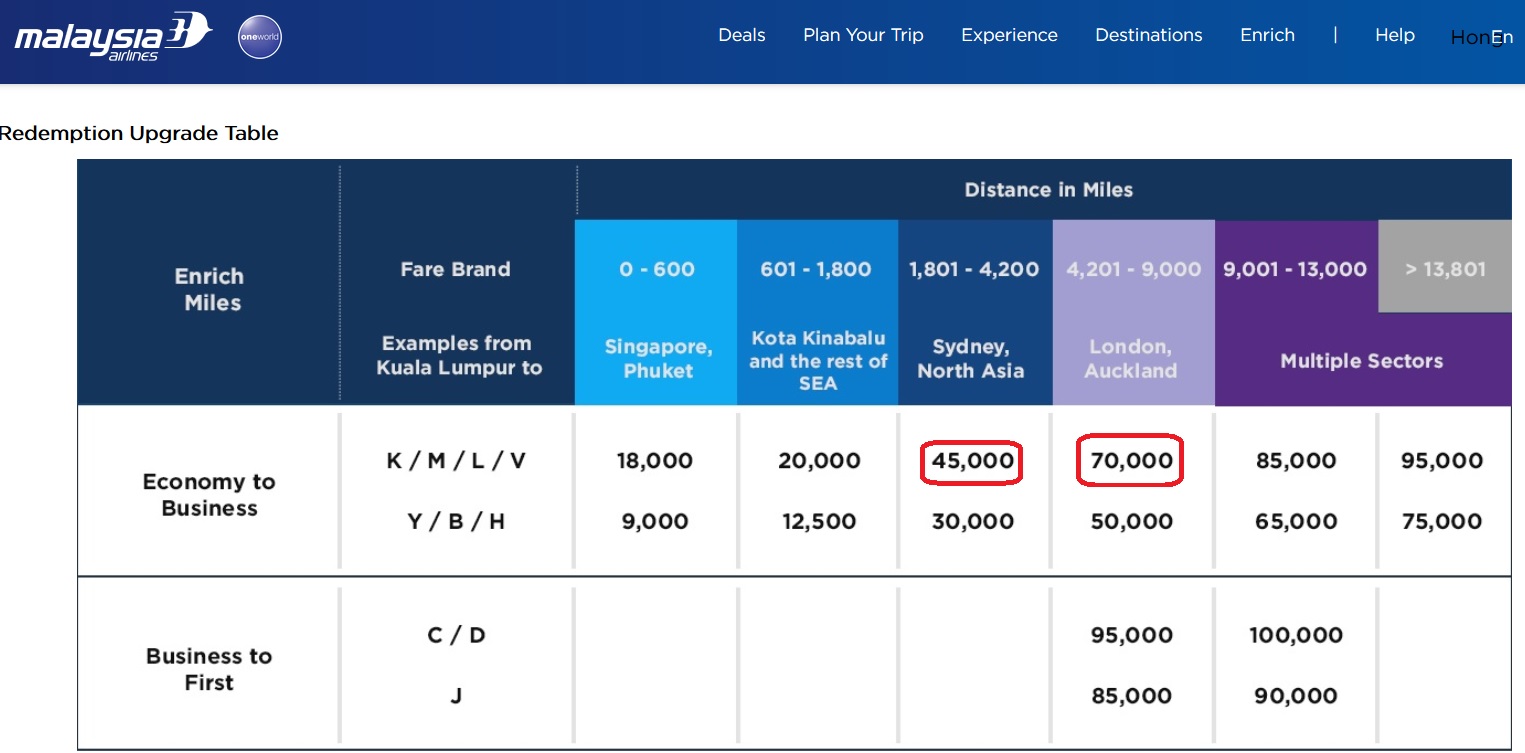Click the circled 45,000 miles value

pyautogui.click(x=972, y=461)
